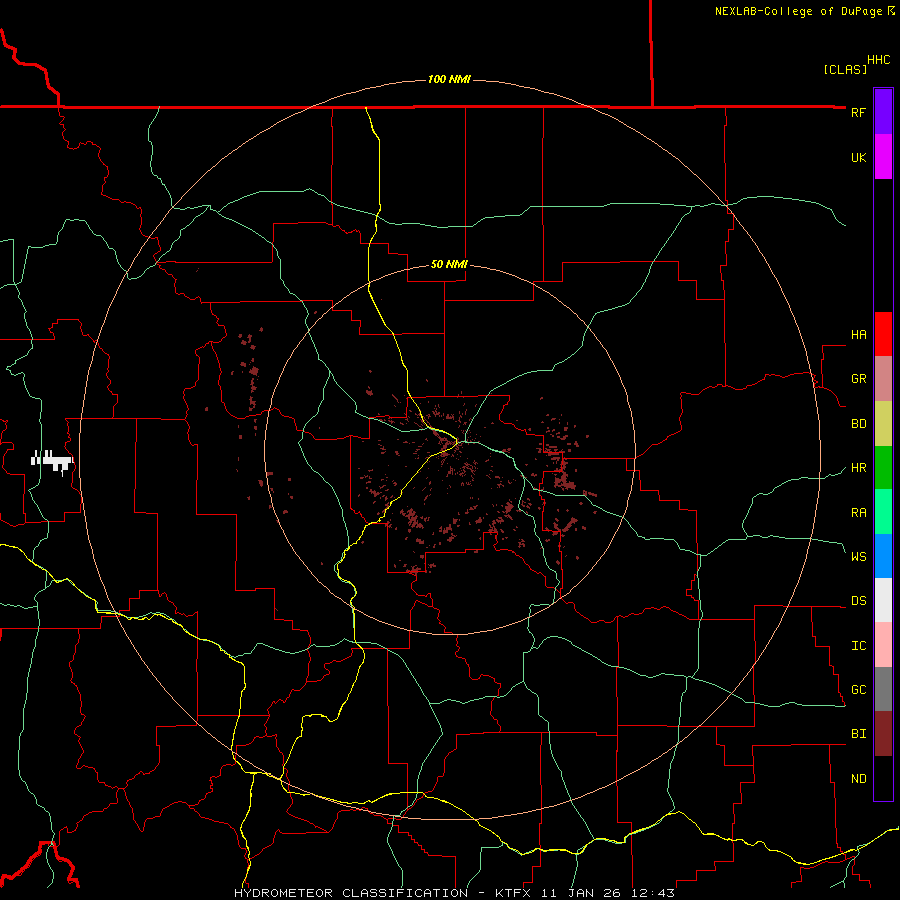
Task: Click the ND legend label
Action: (x=858, y=779)
